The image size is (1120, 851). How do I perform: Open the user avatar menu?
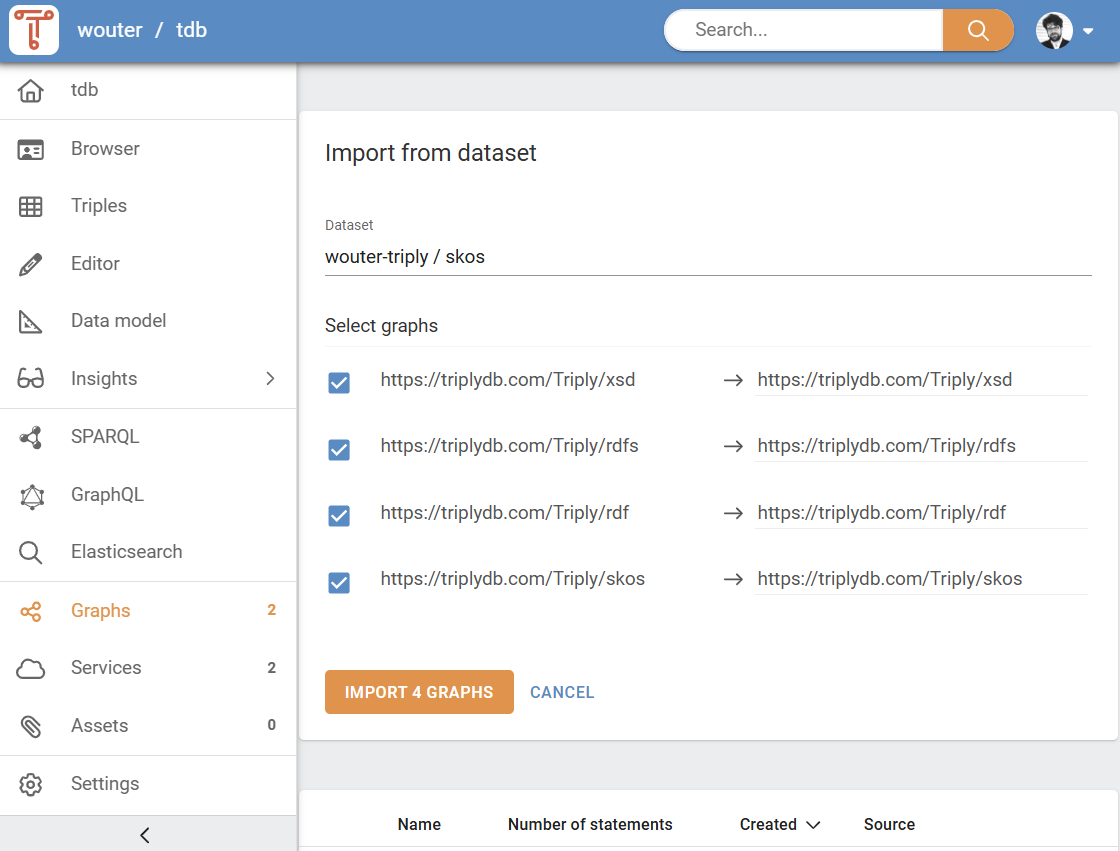point(1054,31)
